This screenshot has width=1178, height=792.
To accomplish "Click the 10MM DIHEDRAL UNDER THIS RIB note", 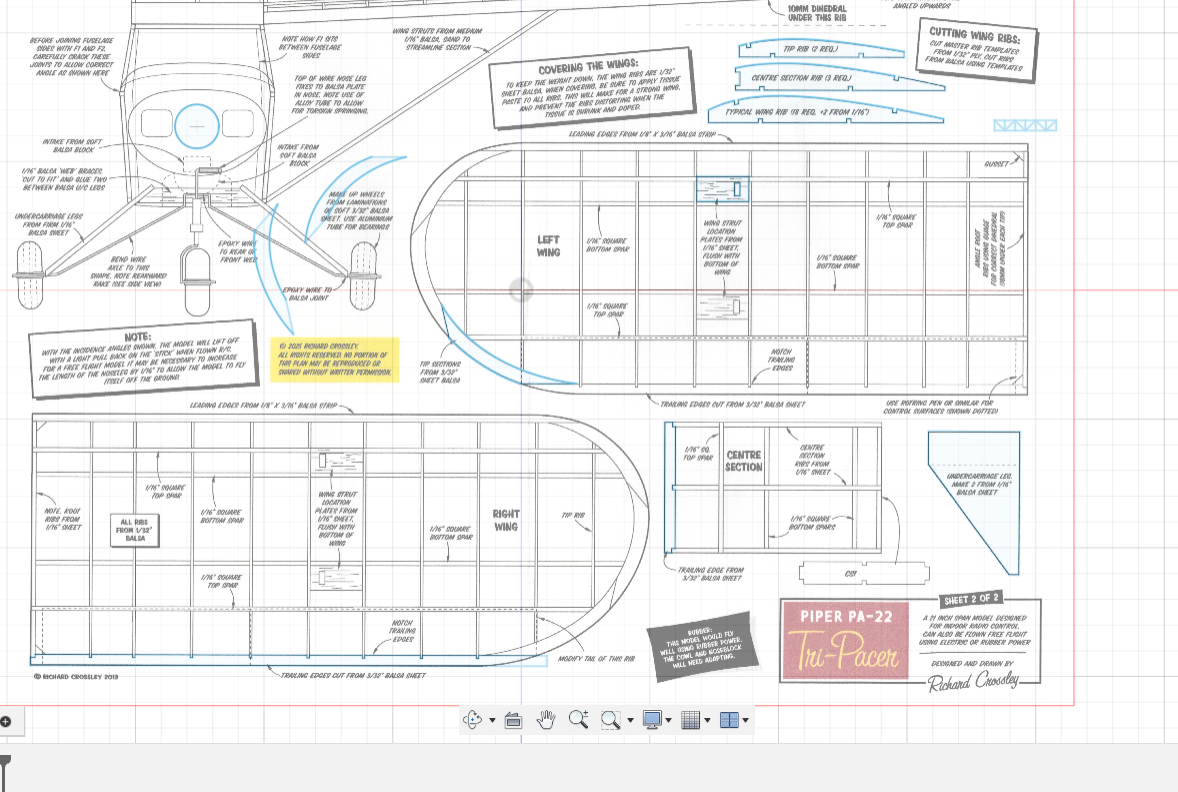I will tap(817, 13).
